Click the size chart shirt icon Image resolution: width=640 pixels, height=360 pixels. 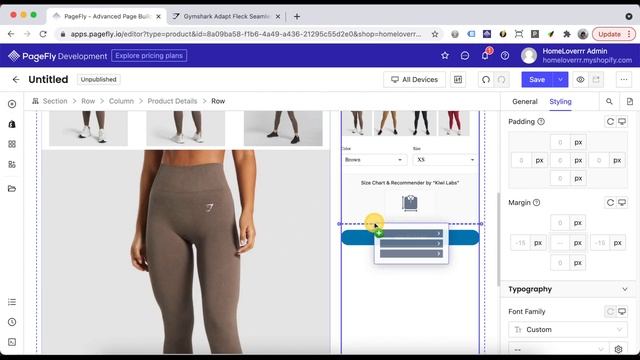pyautogui.click(x=409, y=203)
